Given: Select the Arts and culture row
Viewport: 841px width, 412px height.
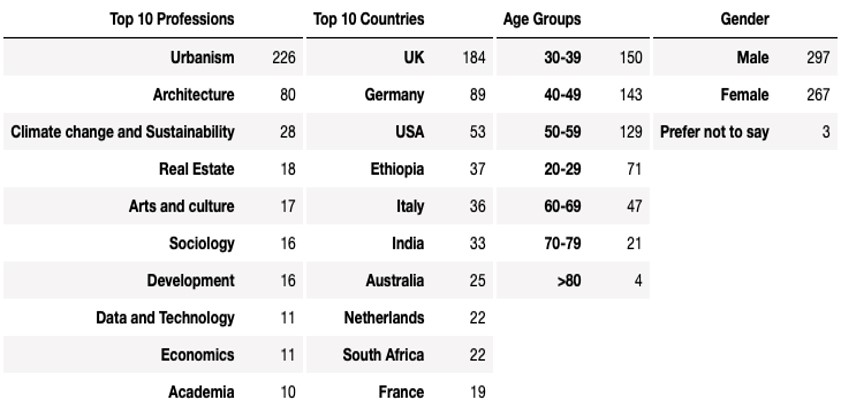Looking at the screenshot, I should (x=181, y=206).
